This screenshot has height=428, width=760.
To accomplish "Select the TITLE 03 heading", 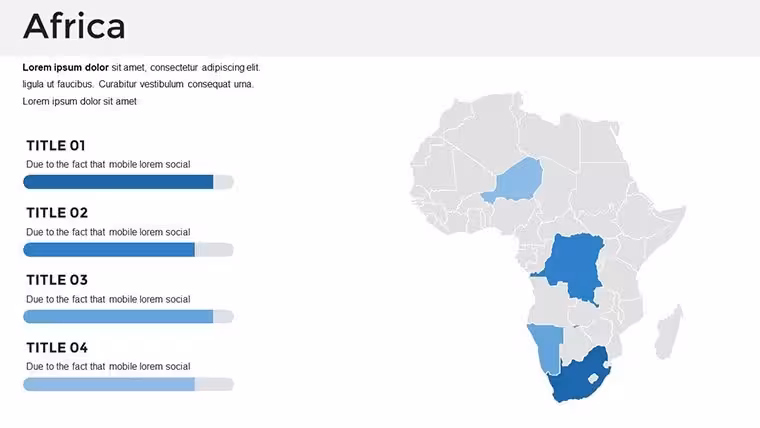I will point(57,280).
